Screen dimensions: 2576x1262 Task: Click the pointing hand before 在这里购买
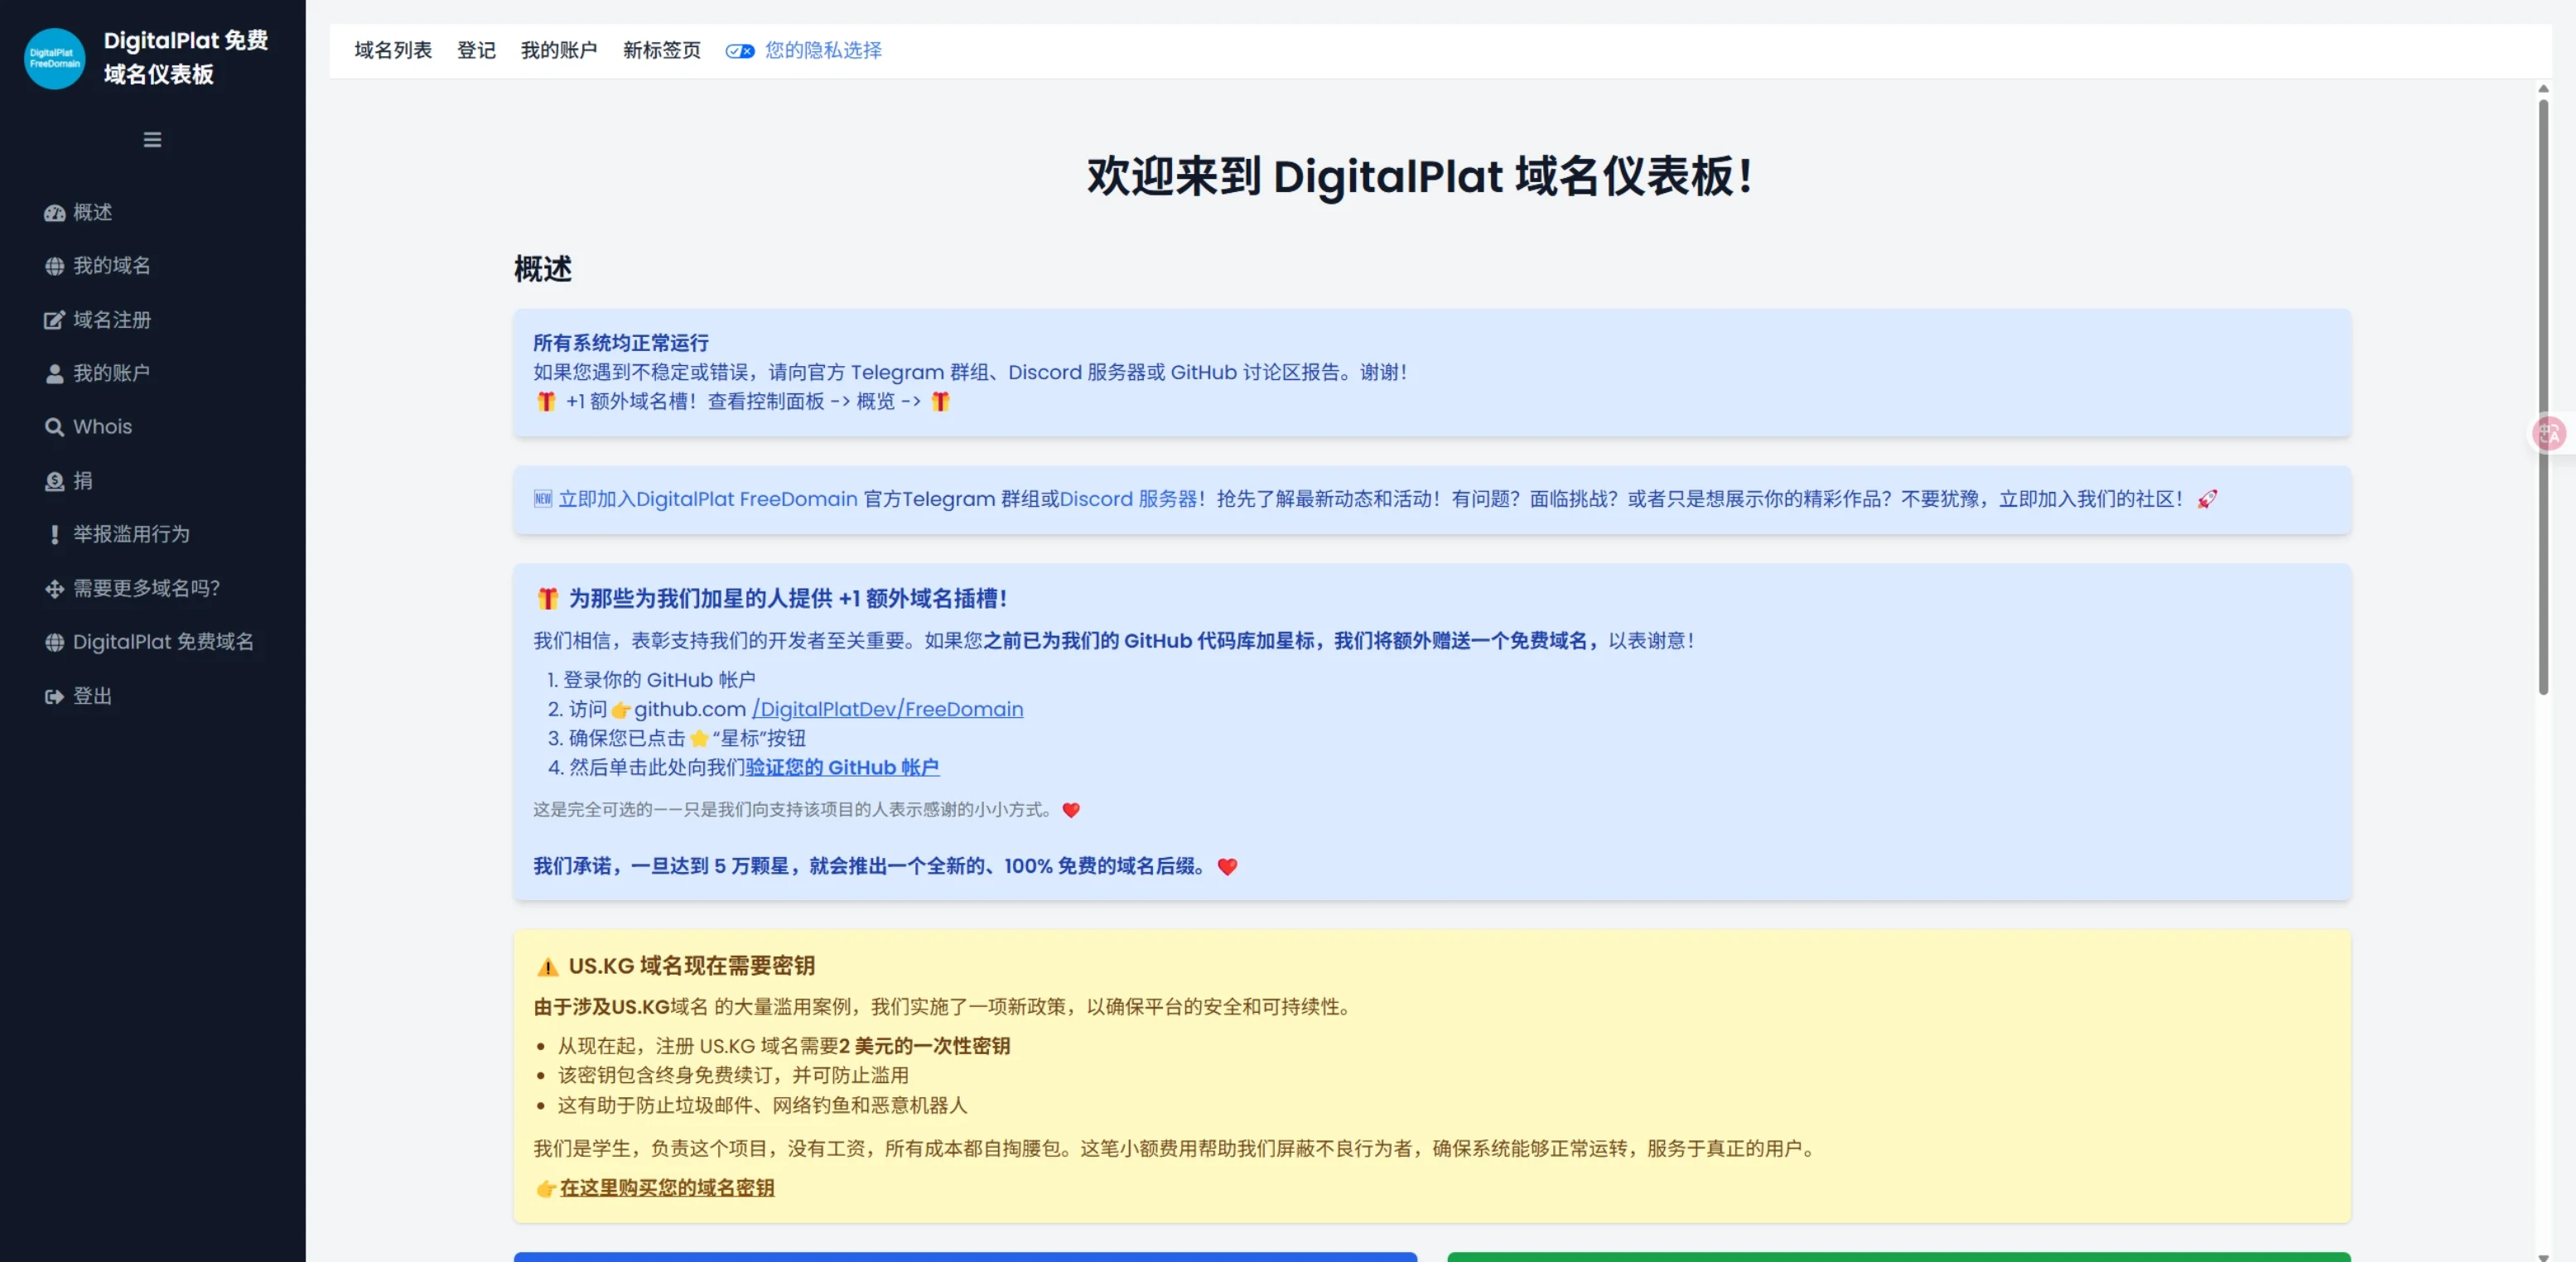546,1189
